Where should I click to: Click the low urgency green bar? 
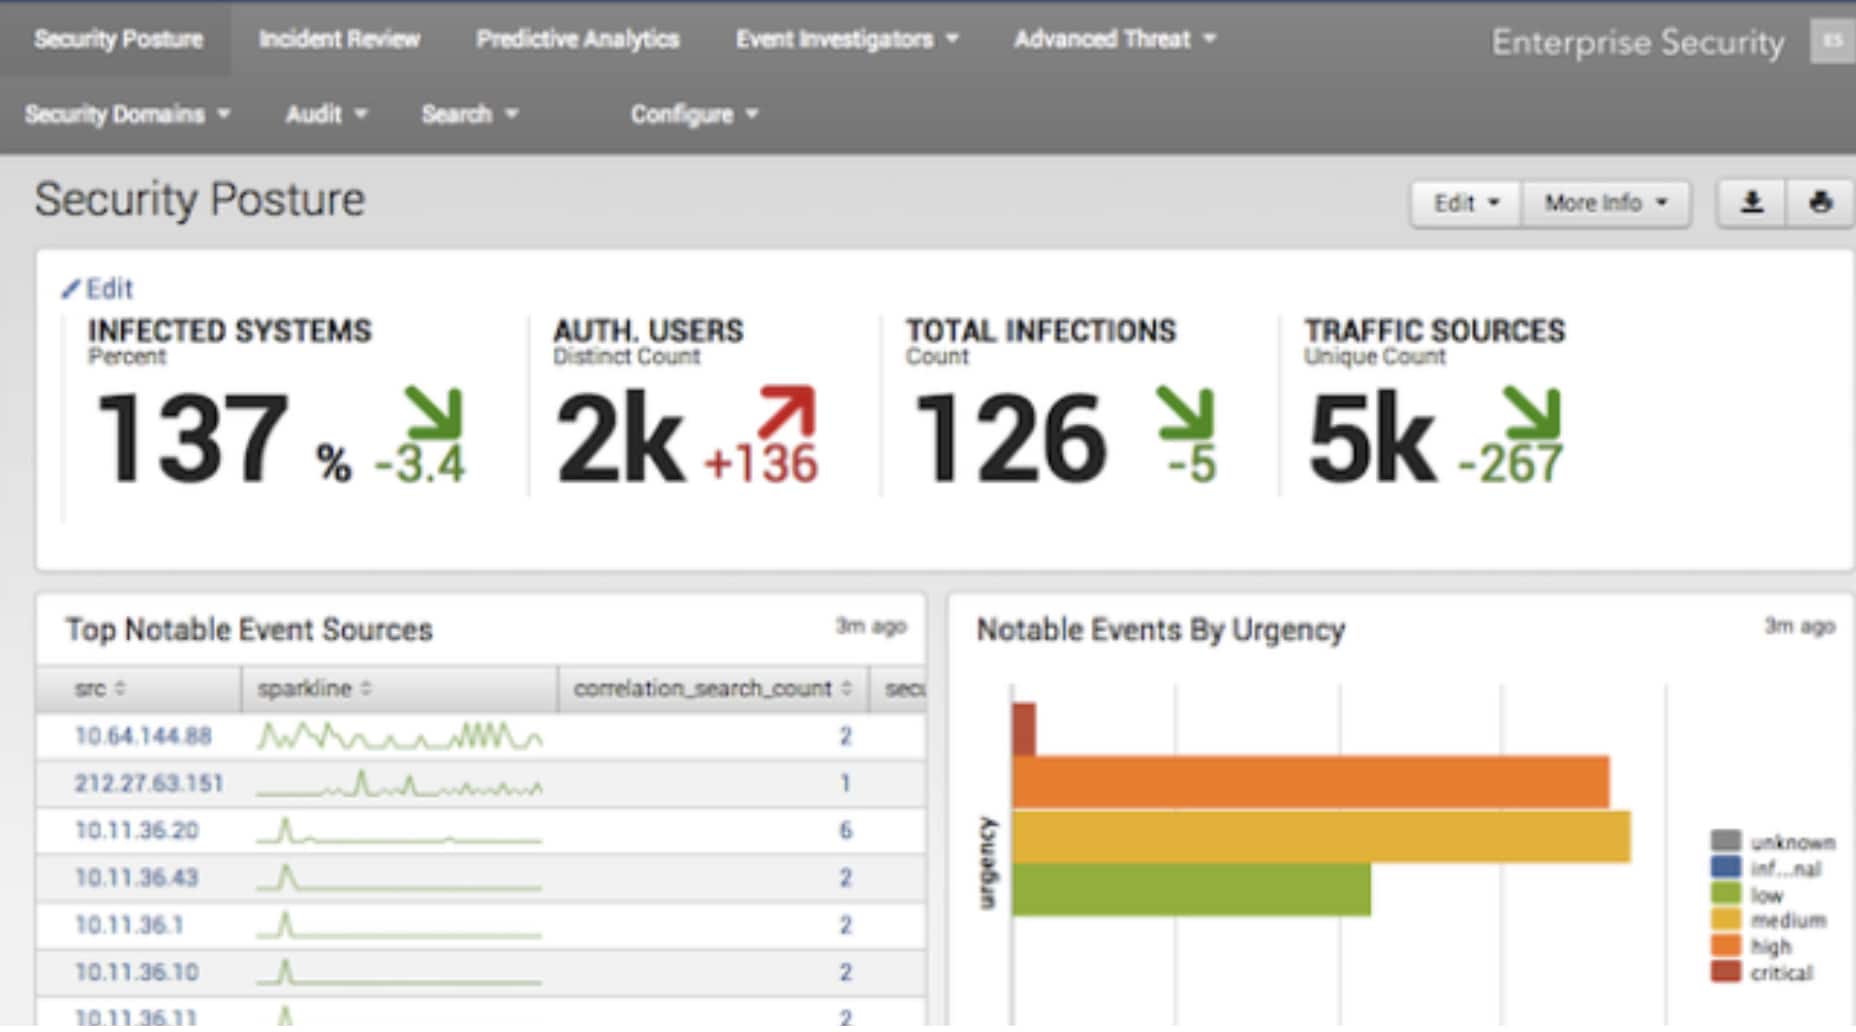click(x=1191, y=890)
